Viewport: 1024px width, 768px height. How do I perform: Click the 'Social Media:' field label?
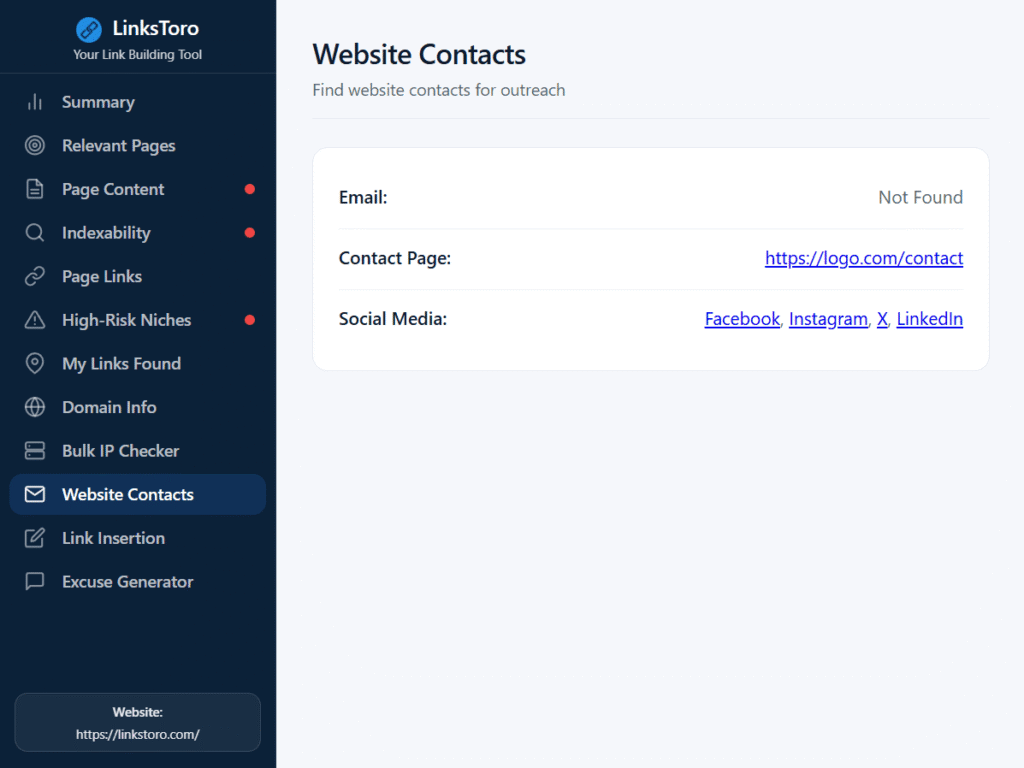pyautogui.click(x=393, y=319)
